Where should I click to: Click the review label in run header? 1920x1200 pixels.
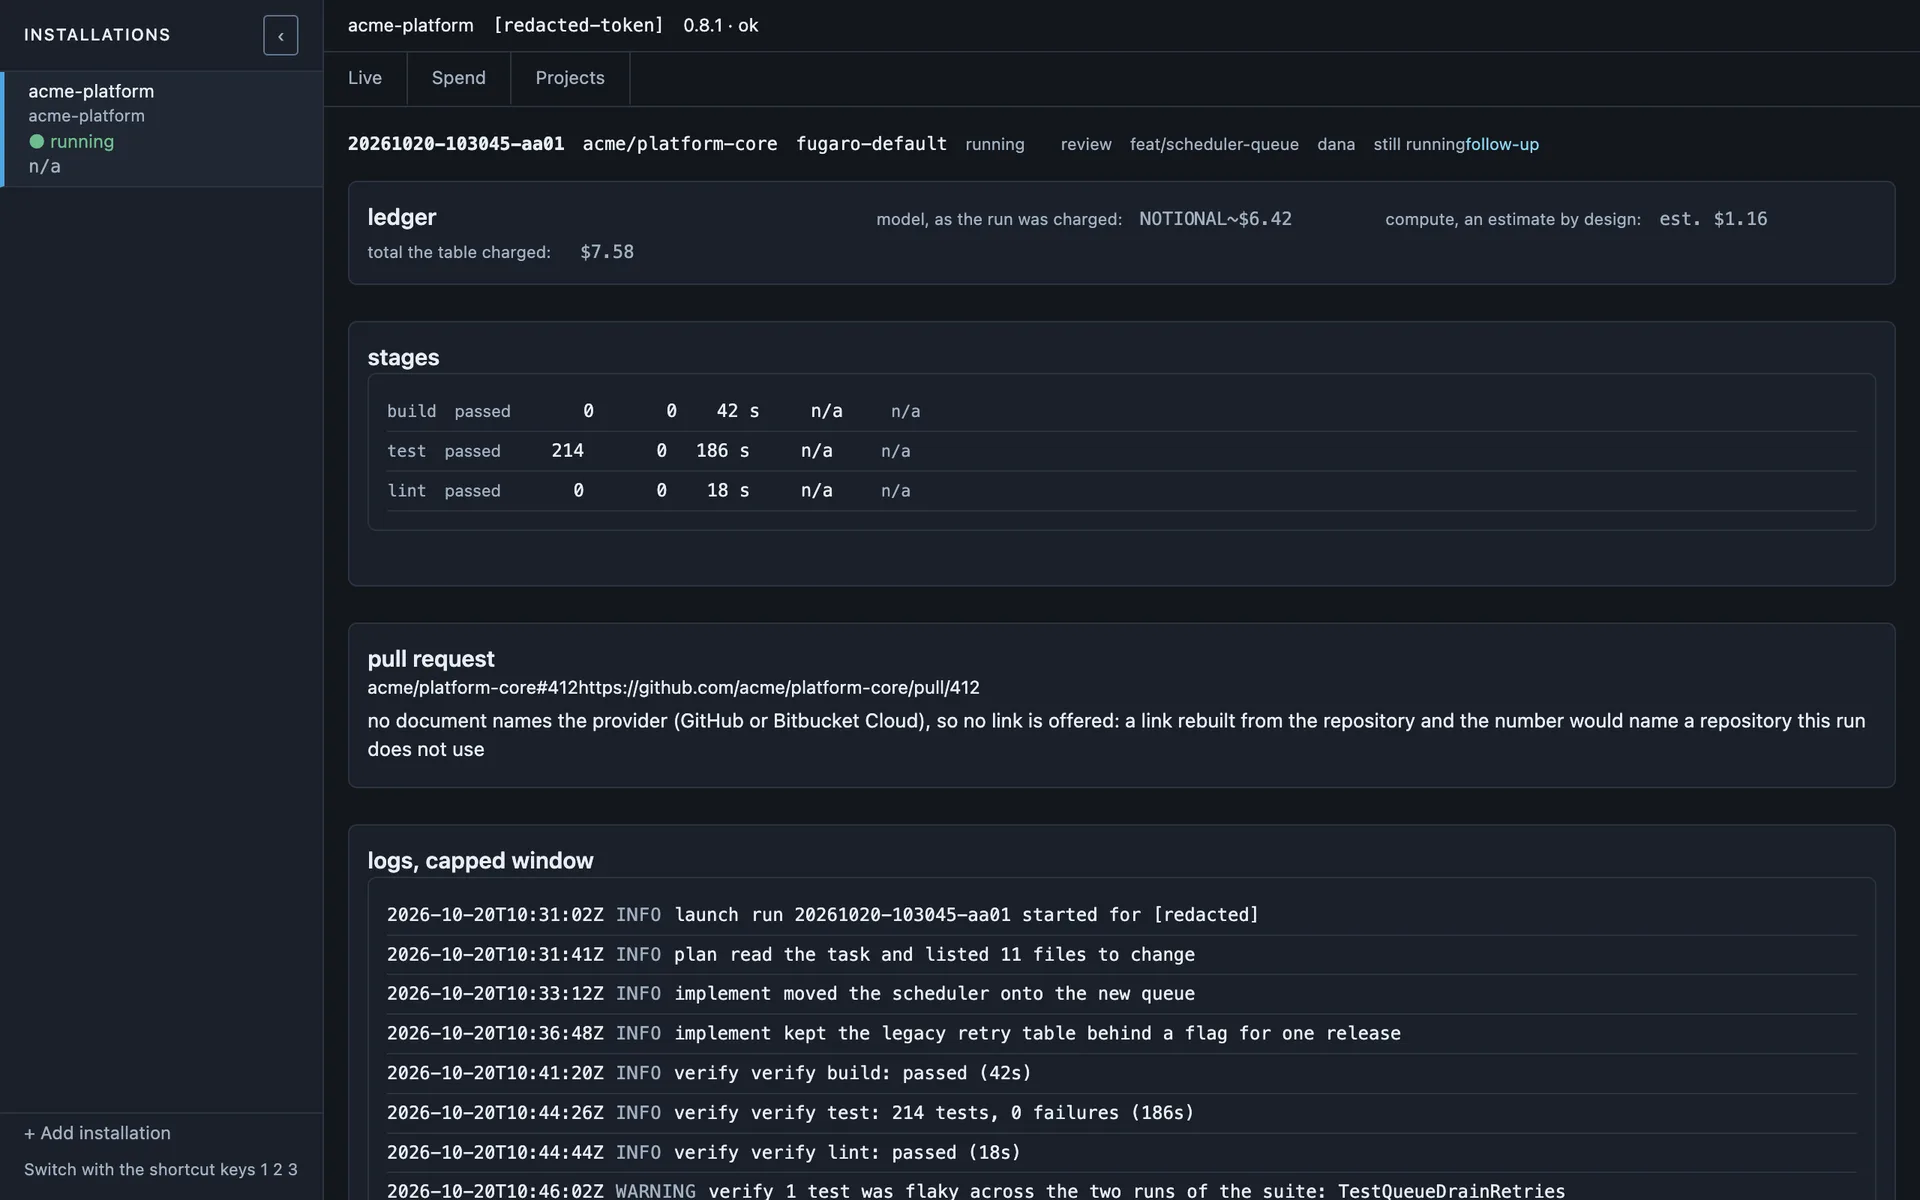coord(1086,144)
